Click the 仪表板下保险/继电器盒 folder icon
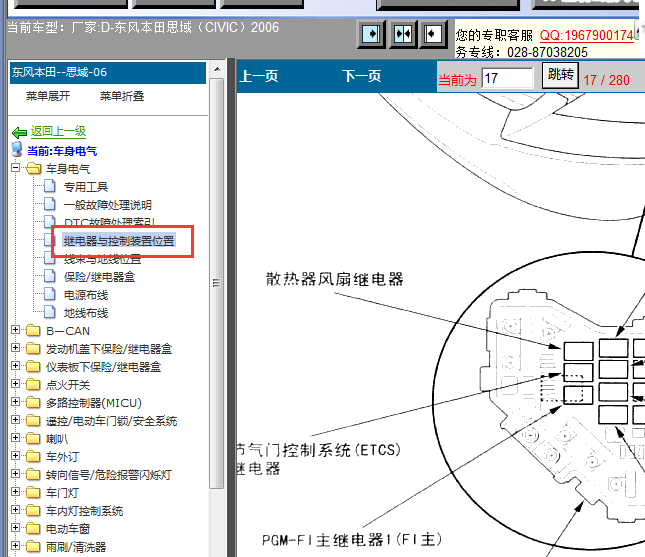The image size is (645, 557). pyautogui.click(x=33, y=367)
